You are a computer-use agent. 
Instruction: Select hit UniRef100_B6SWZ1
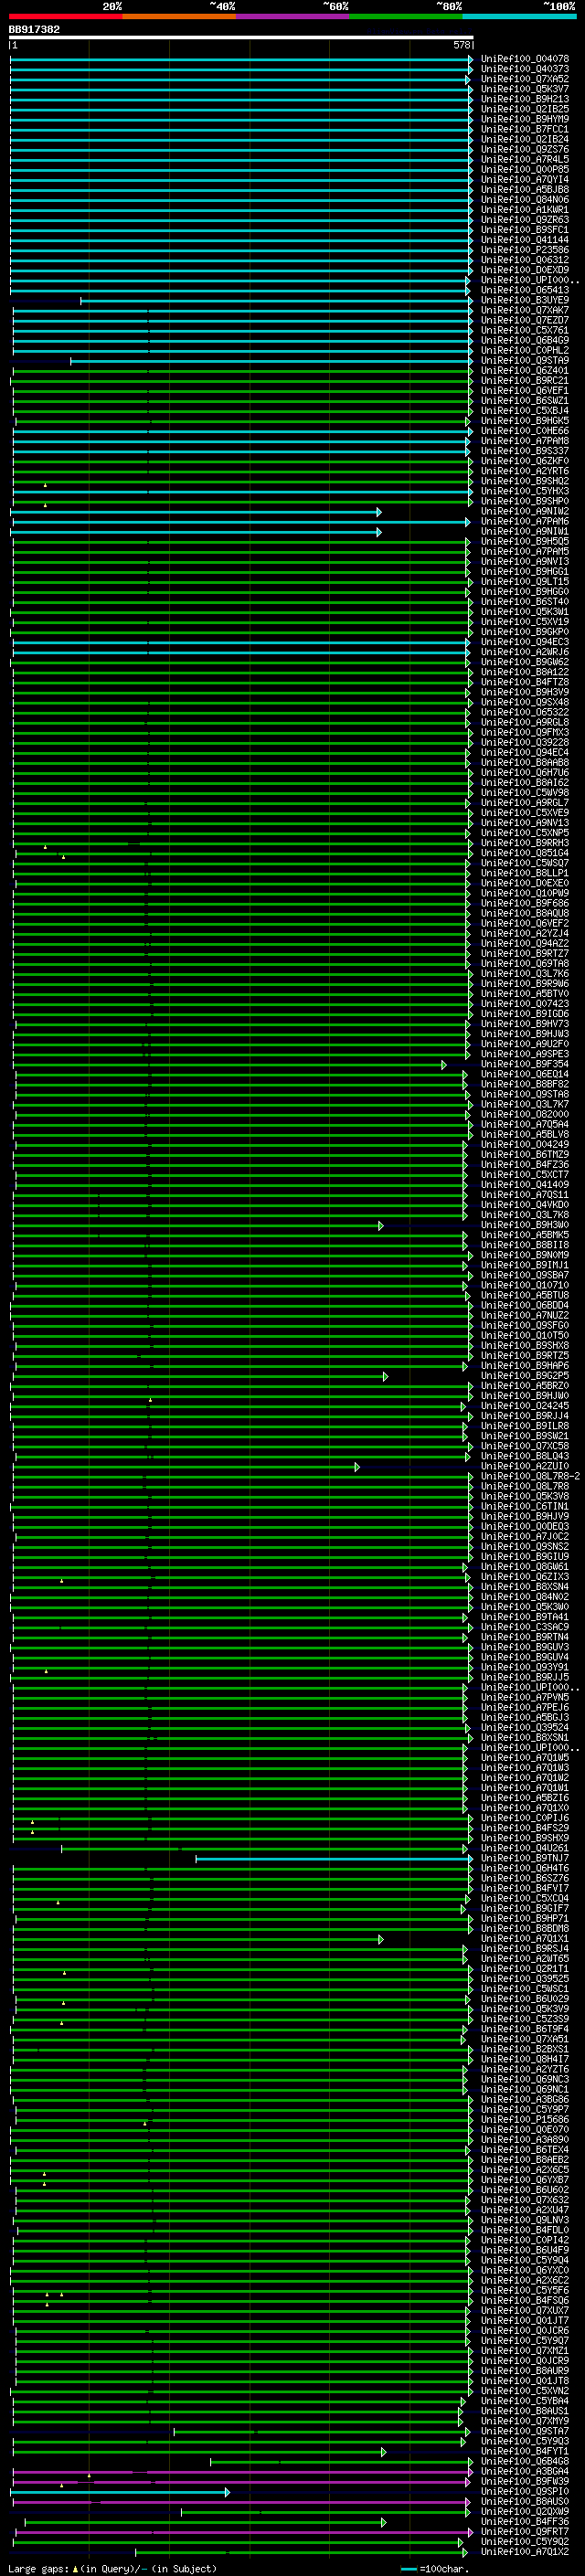[x=525, y=401]
